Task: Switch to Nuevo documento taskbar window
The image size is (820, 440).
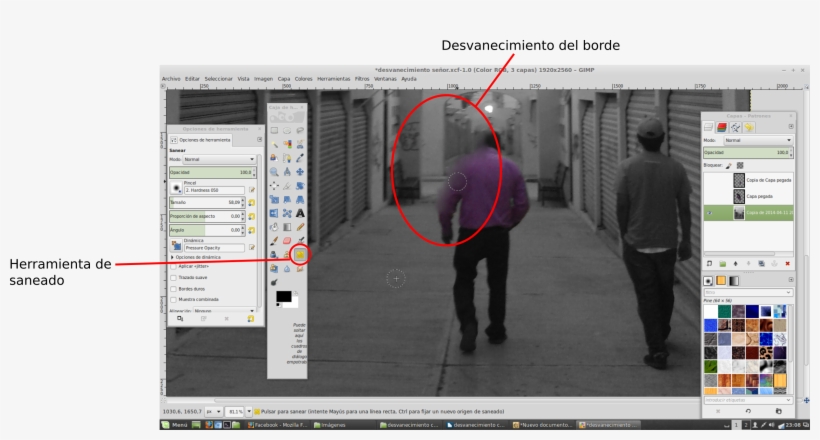Action: pos(543,425)
